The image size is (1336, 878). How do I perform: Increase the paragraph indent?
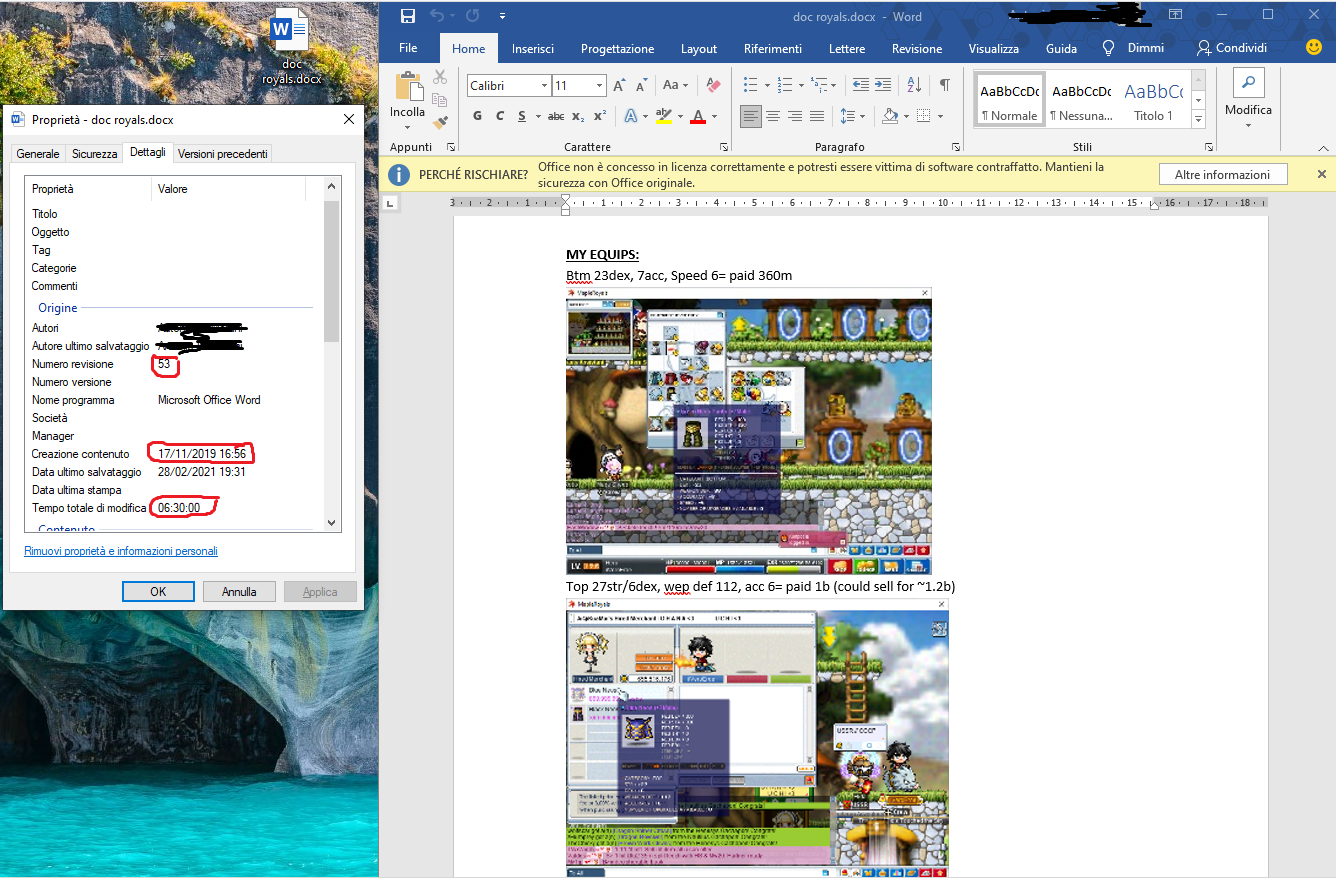[884, 85]
